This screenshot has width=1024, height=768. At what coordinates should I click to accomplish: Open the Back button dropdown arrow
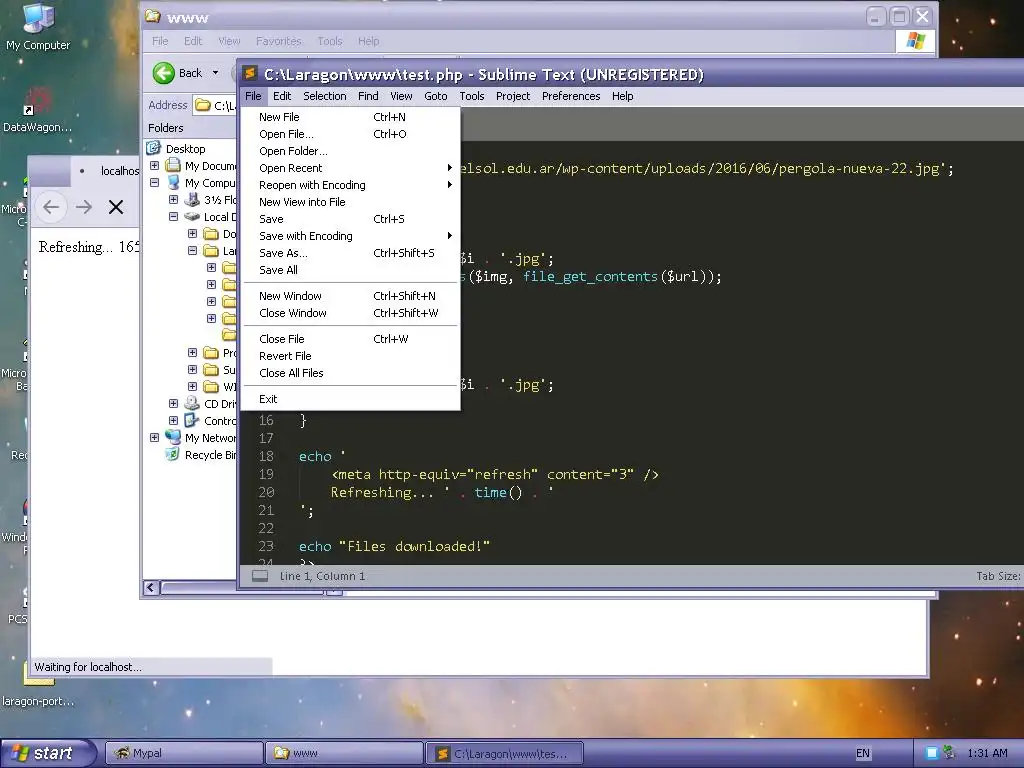click(x=216, y=72)
